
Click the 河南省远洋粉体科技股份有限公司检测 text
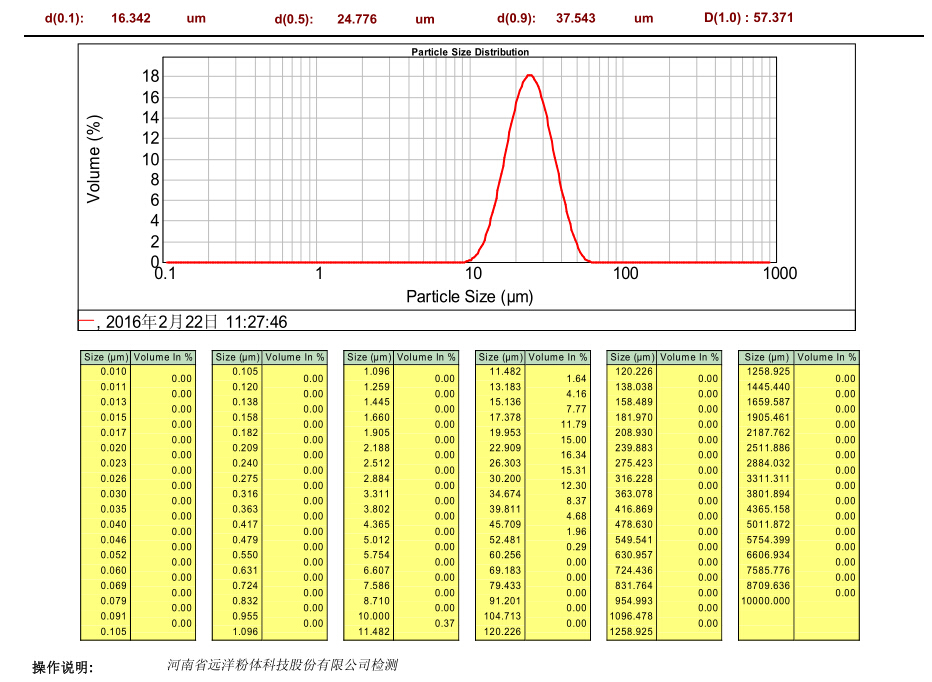click(283, 665)
